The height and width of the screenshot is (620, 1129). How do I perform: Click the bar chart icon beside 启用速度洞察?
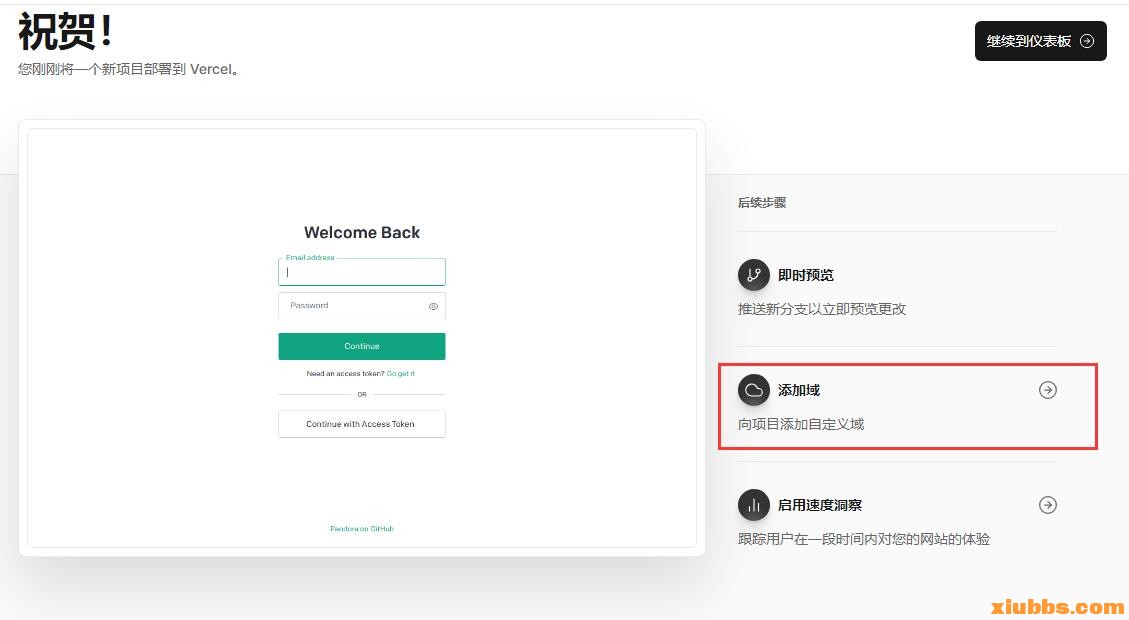pos(753,505)
